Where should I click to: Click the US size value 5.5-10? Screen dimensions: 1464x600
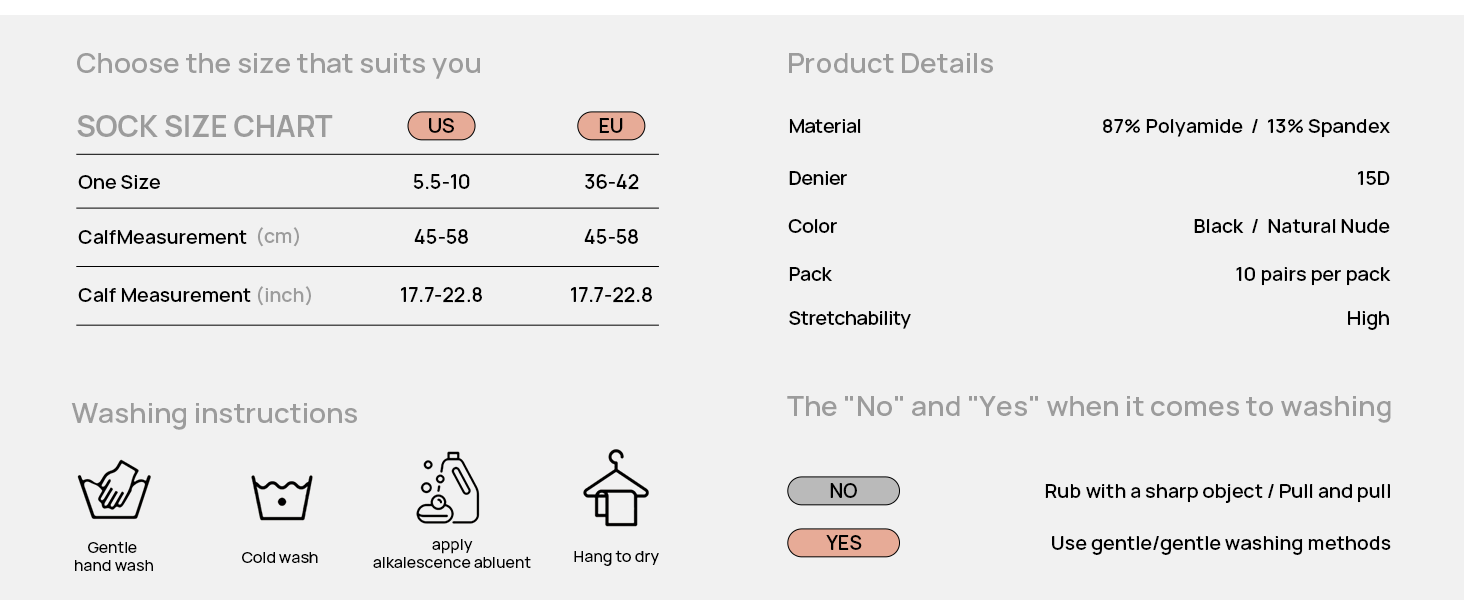[x=441, y=182]
